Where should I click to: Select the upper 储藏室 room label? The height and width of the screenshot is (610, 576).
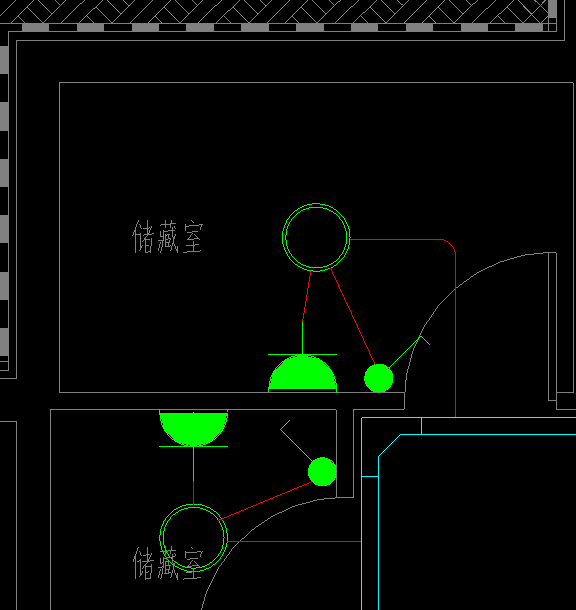click(x=168, y=237)
